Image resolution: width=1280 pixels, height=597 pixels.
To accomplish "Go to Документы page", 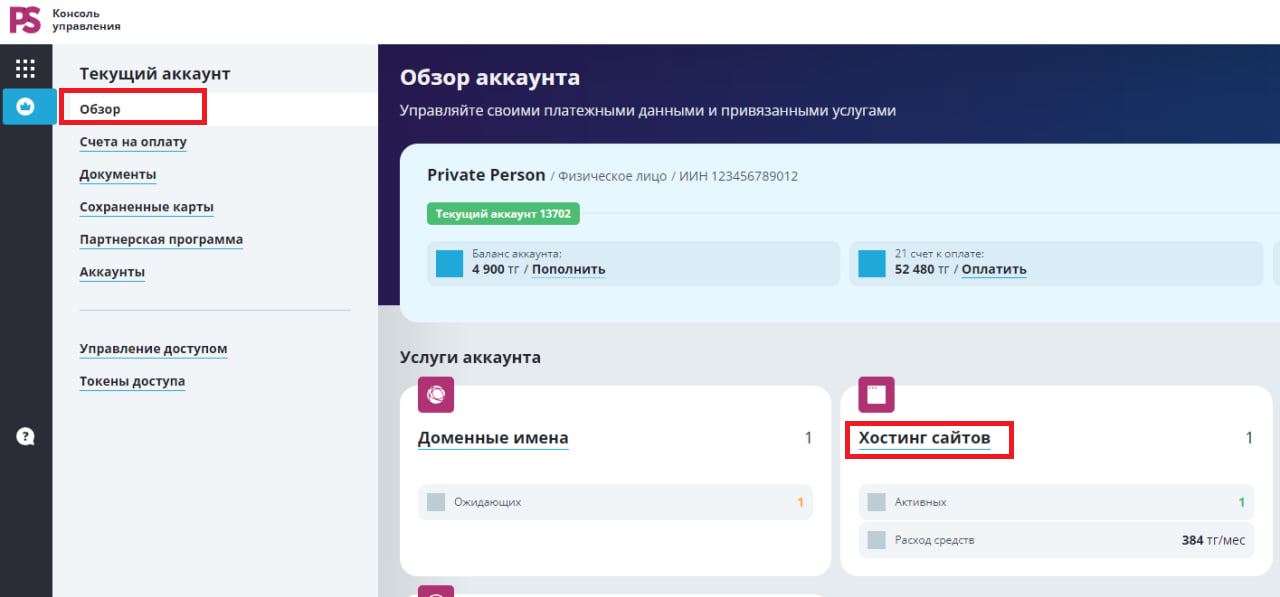I will 118,175.
